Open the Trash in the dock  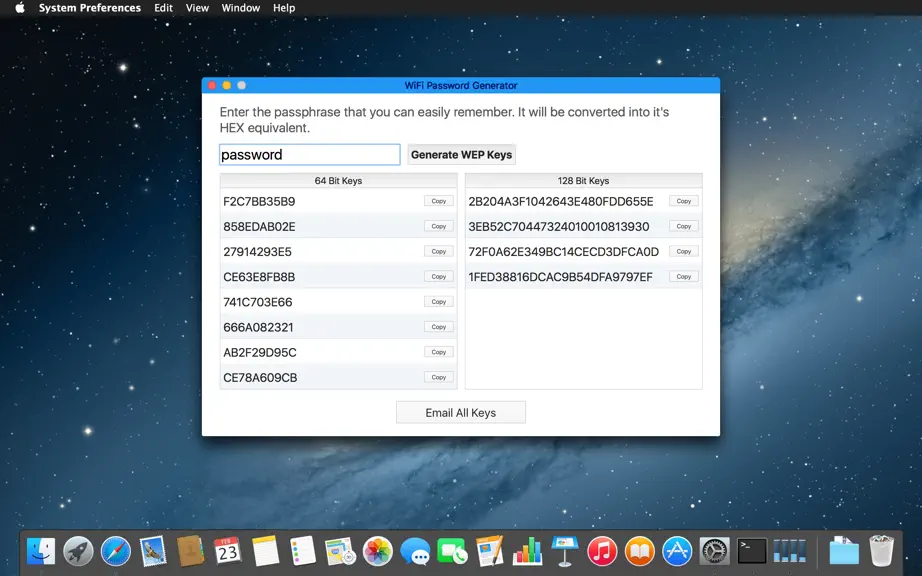coord(881,551)
